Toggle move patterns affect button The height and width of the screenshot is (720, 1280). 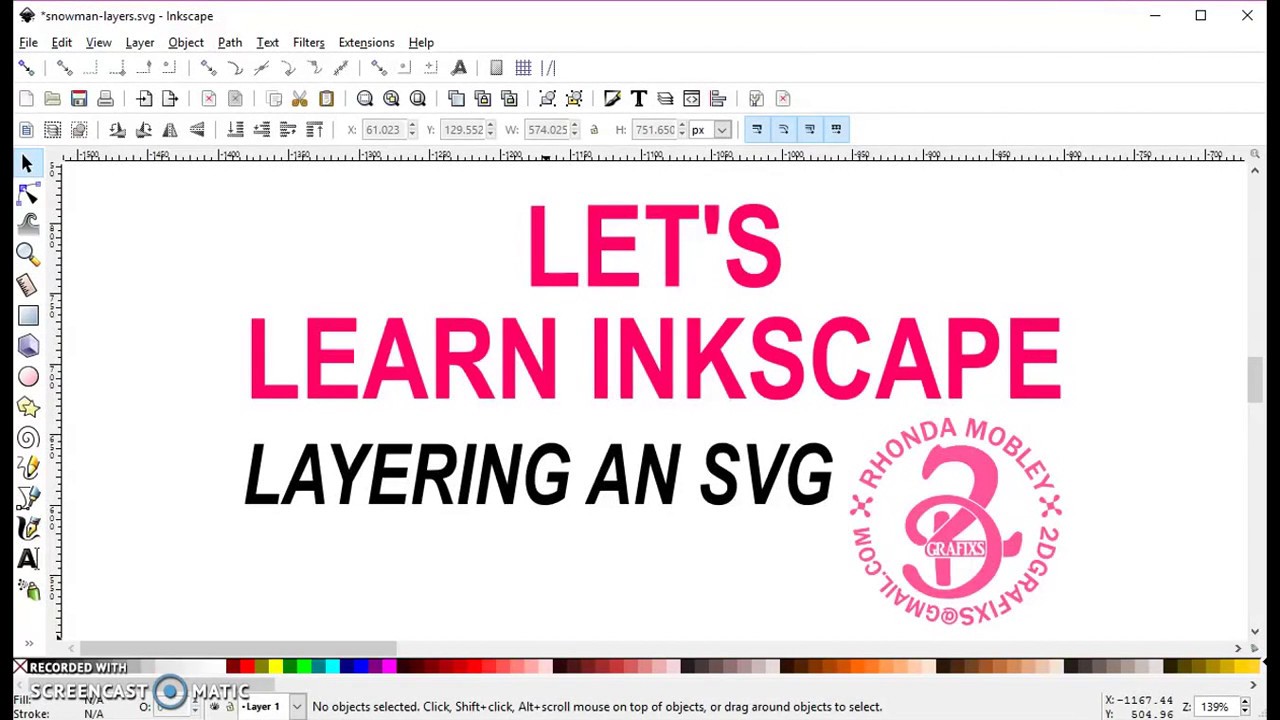point(836,129)
